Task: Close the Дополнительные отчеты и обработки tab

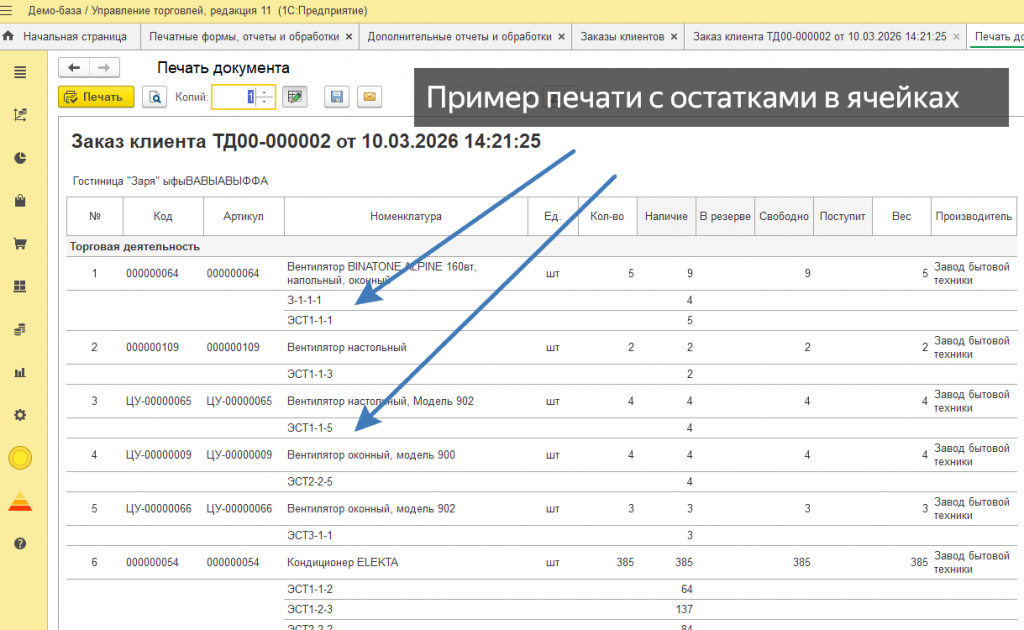Action: tap(561, 37)
